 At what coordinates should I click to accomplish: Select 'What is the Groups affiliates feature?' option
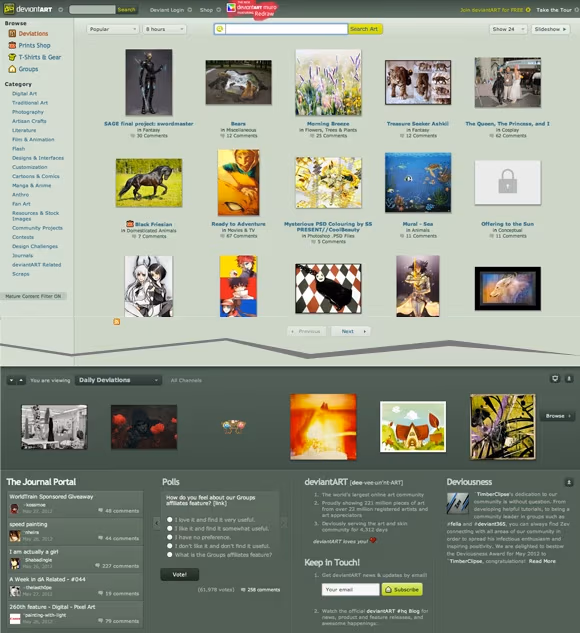click(170, 554)
